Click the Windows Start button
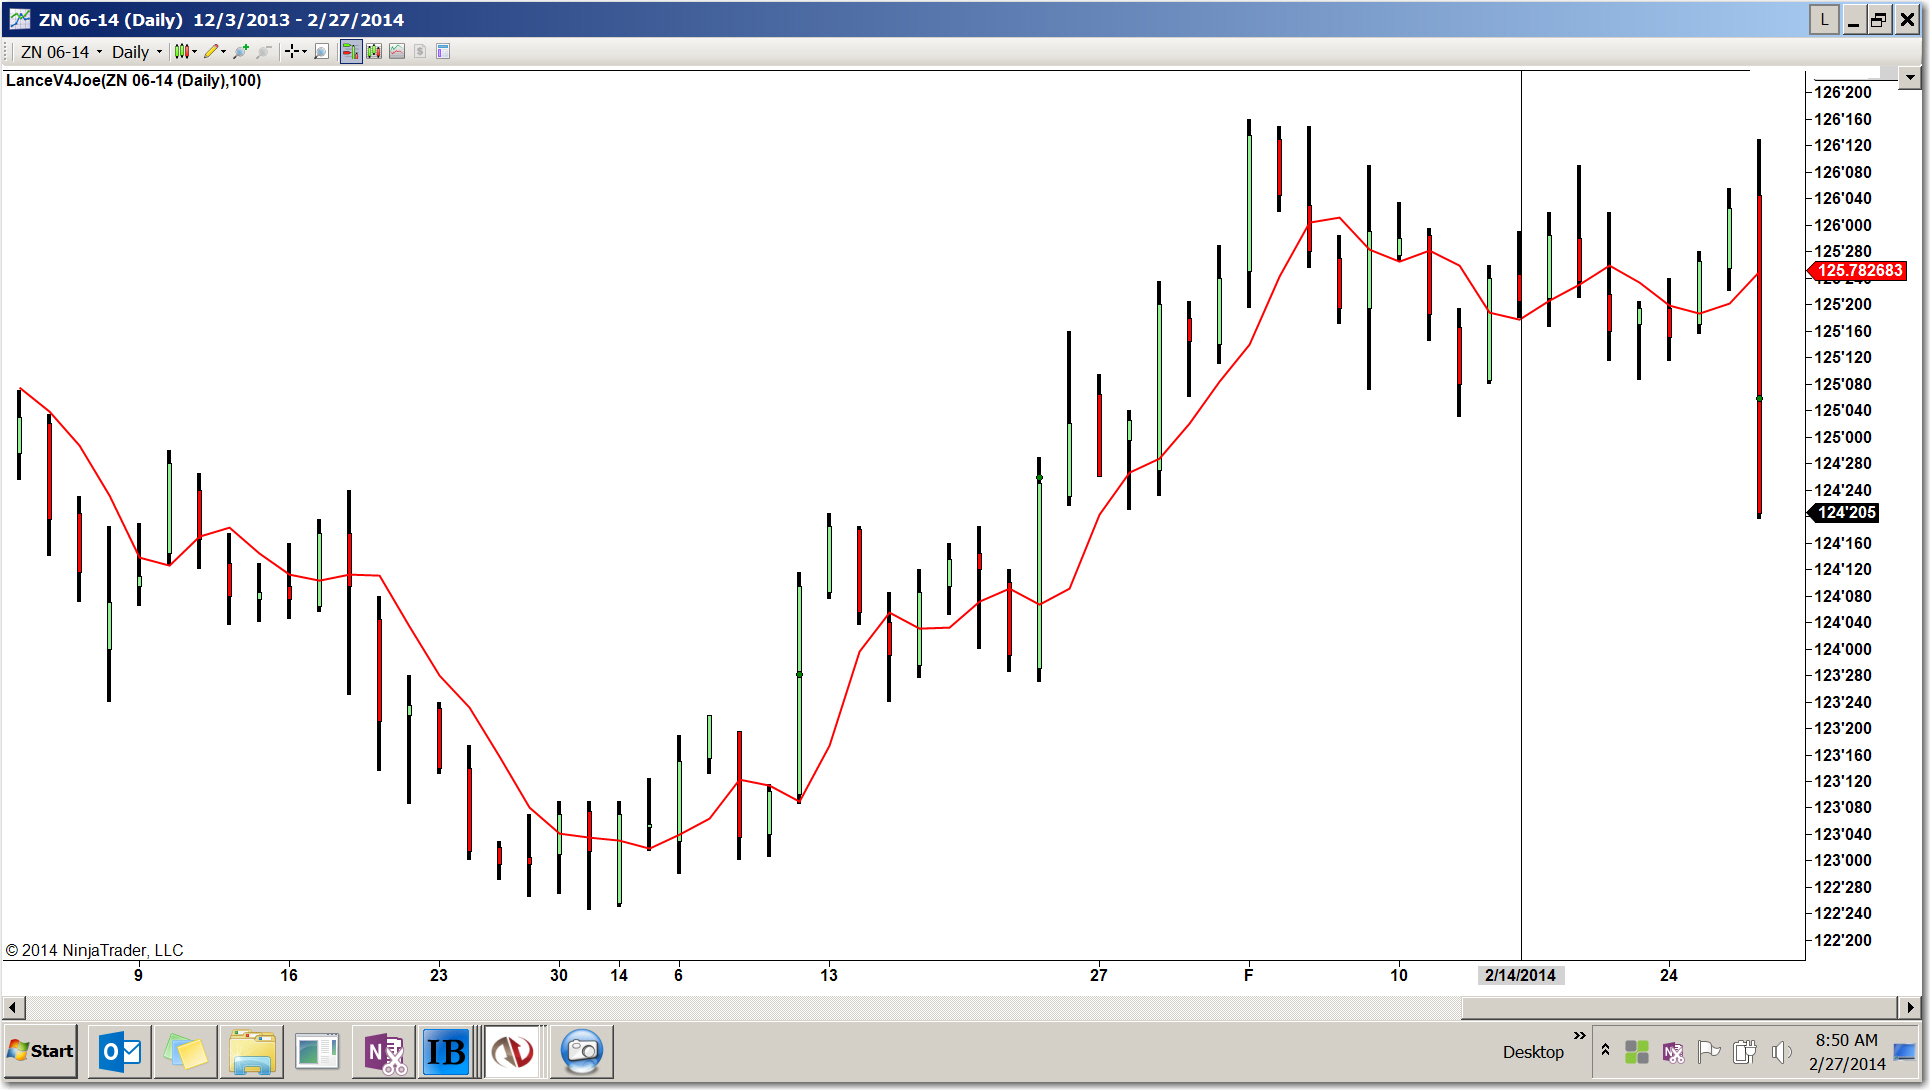This screenshot has width=1930, height=1090. 41,1051
